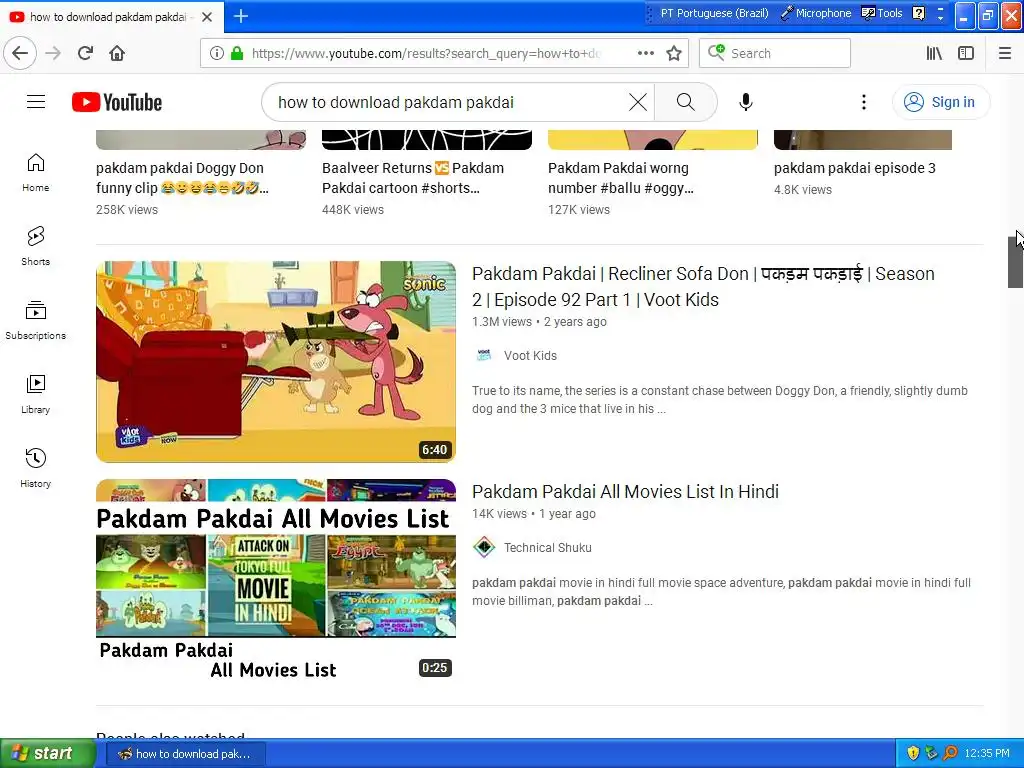Click the taskbar clock showing 12:35 PM
The width and height of the screenshot is (1024, 768).
[x=987, y=754]
